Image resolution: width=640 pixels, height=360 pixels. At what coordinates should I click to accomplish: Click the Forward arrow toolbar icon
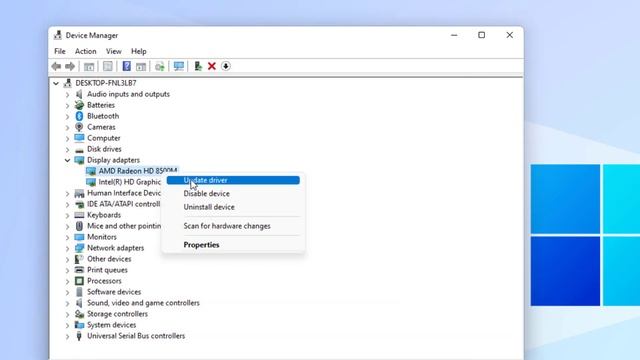pyautogui.click(x=70, y=66)
